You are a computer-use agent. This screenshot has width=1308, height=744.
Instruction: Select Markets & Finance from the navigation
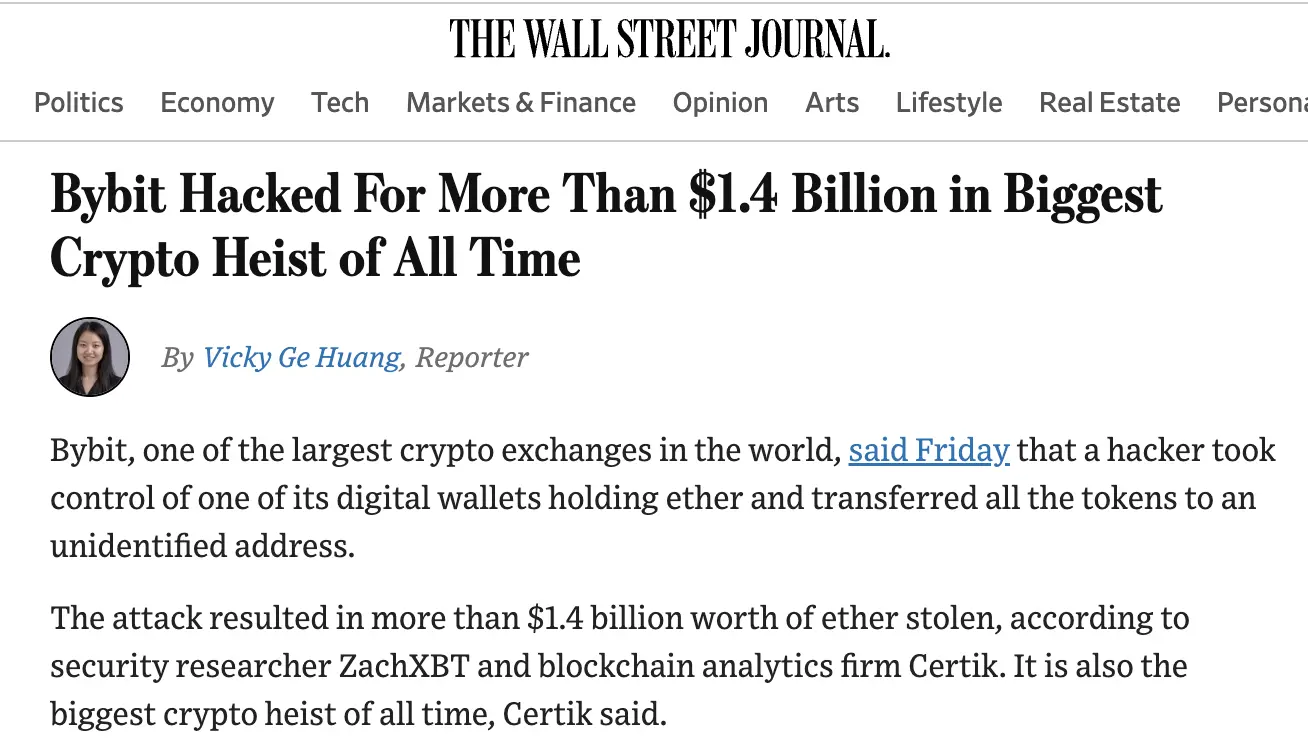point(520,102)
